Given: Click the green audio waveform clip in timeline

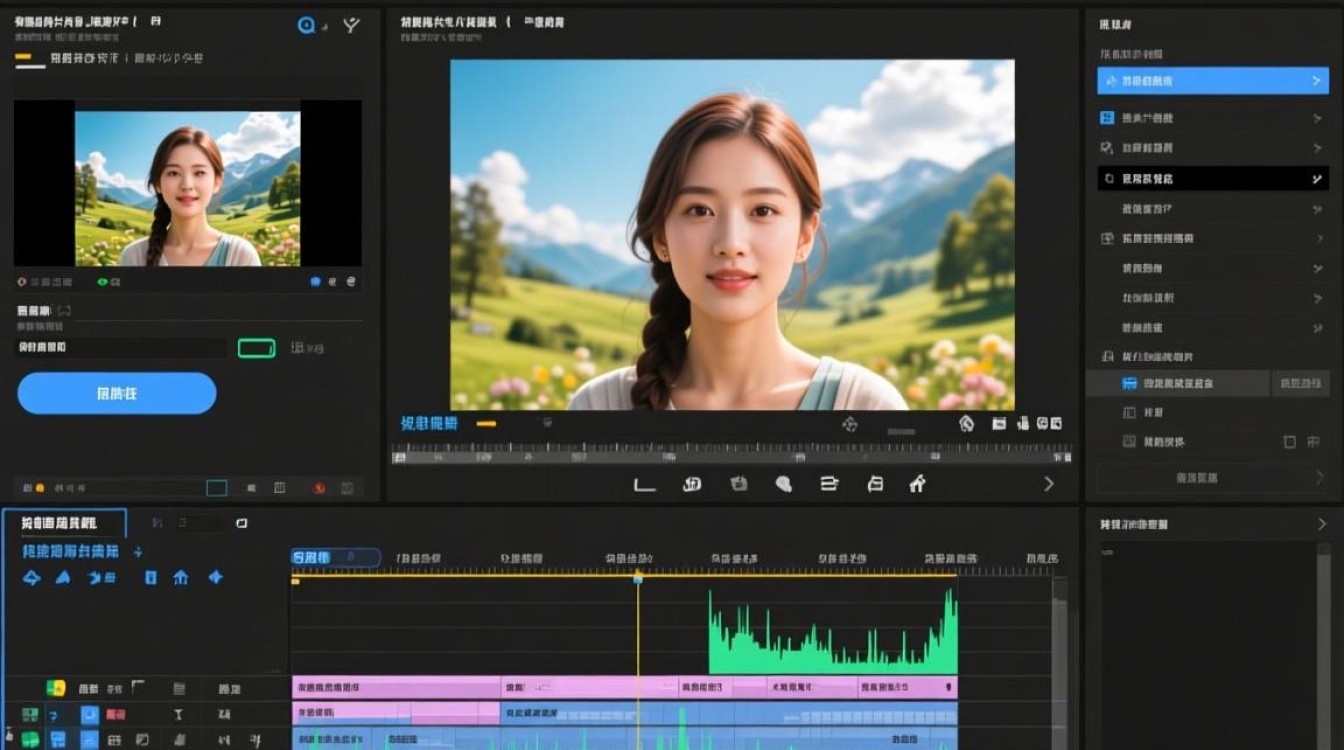Looking at the screenshot, I should pos(833,632).
